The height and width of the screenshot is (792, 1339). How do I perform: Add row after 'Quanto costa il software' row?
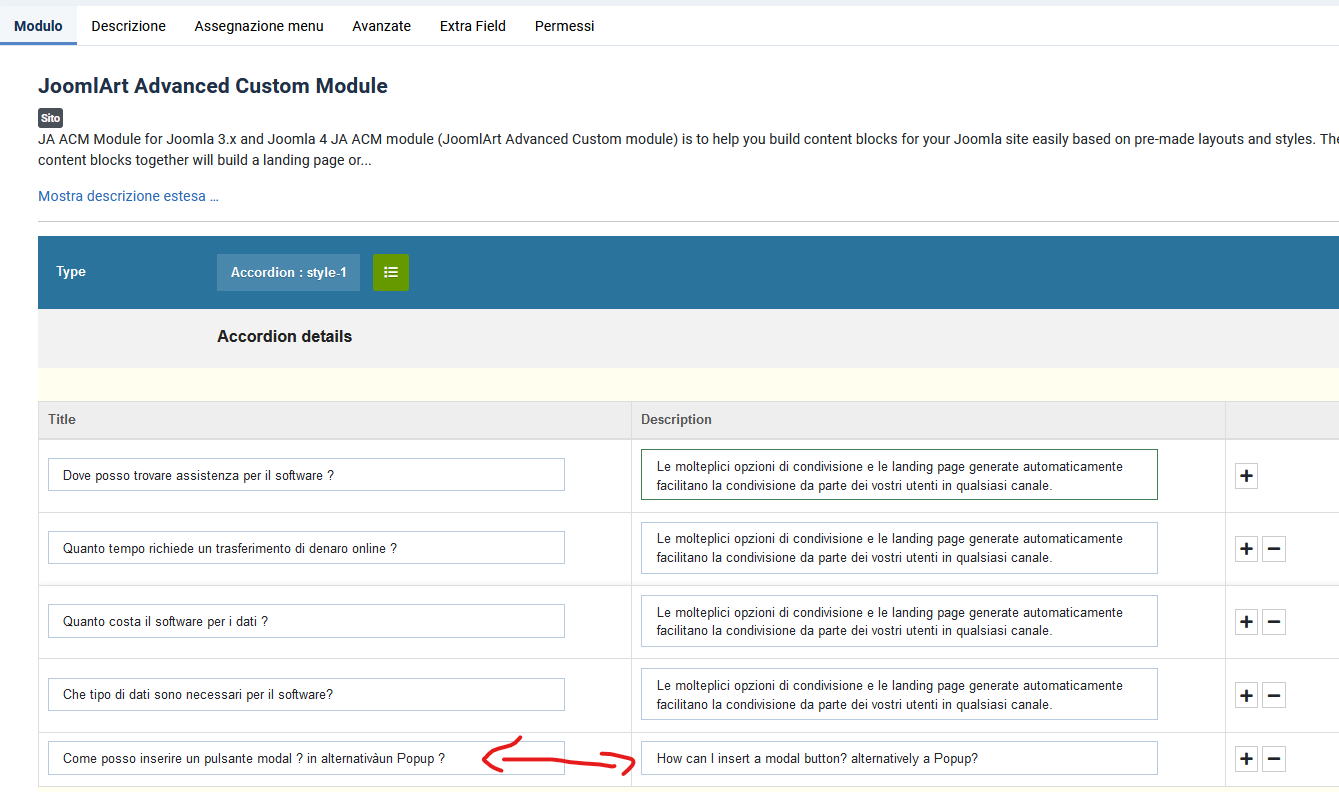(x=1246, y=622)
